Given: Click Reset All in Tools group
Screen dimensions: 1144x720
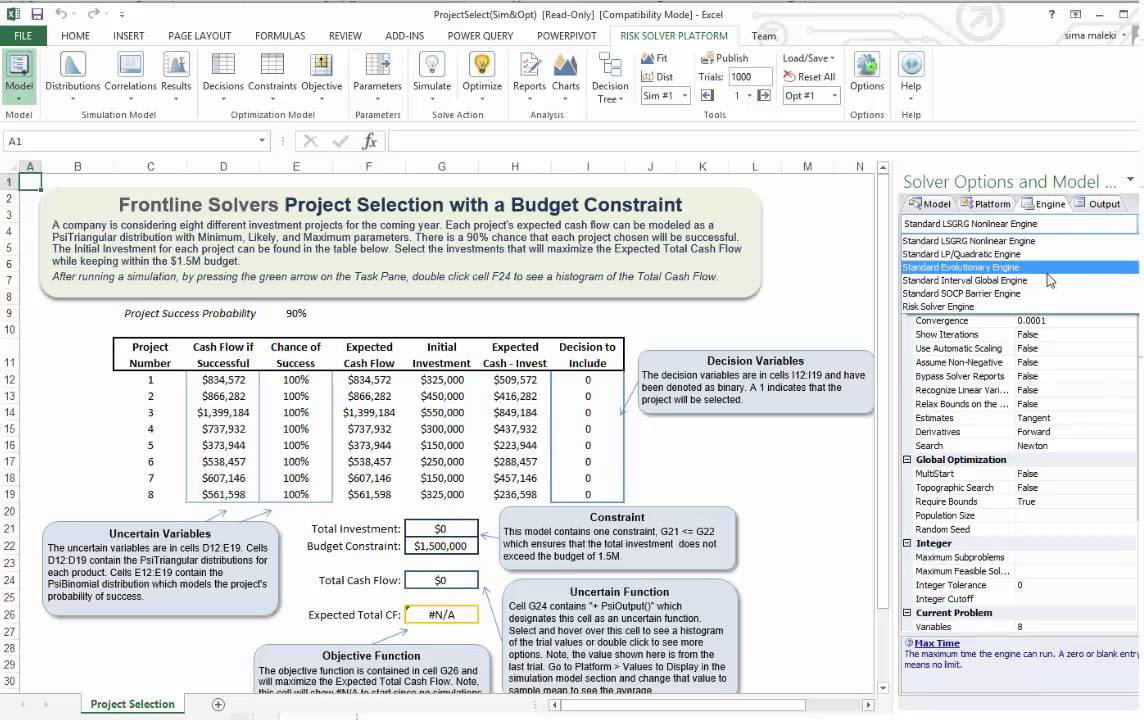Looking at the screenshot, I should (x=809, y=77).
